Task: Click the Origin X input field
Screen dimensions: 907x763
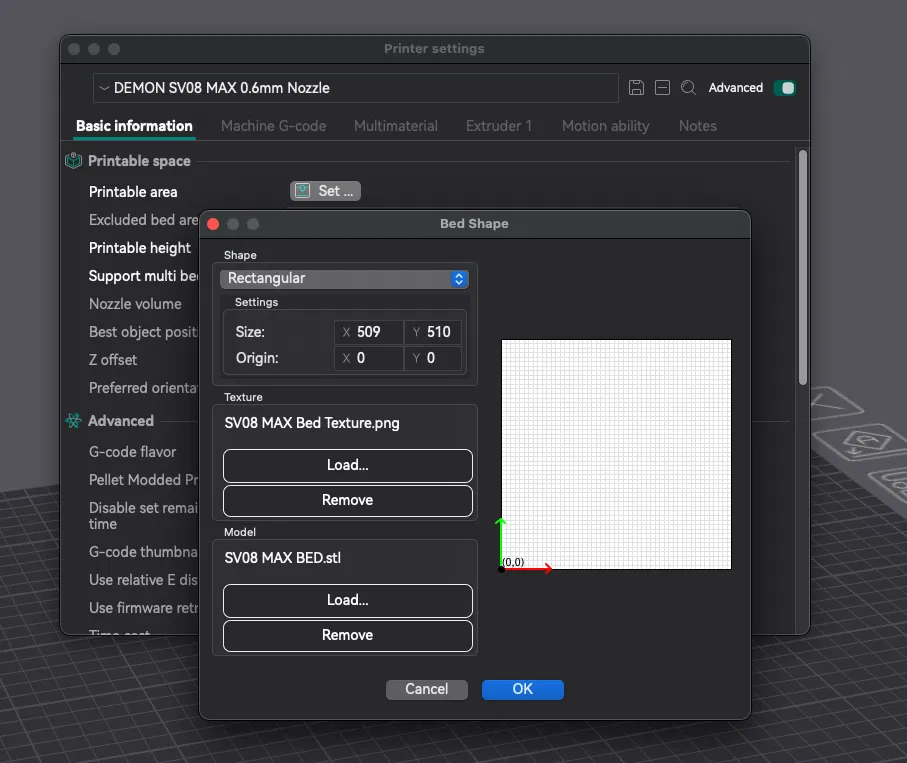Action: tap(368, 358)
